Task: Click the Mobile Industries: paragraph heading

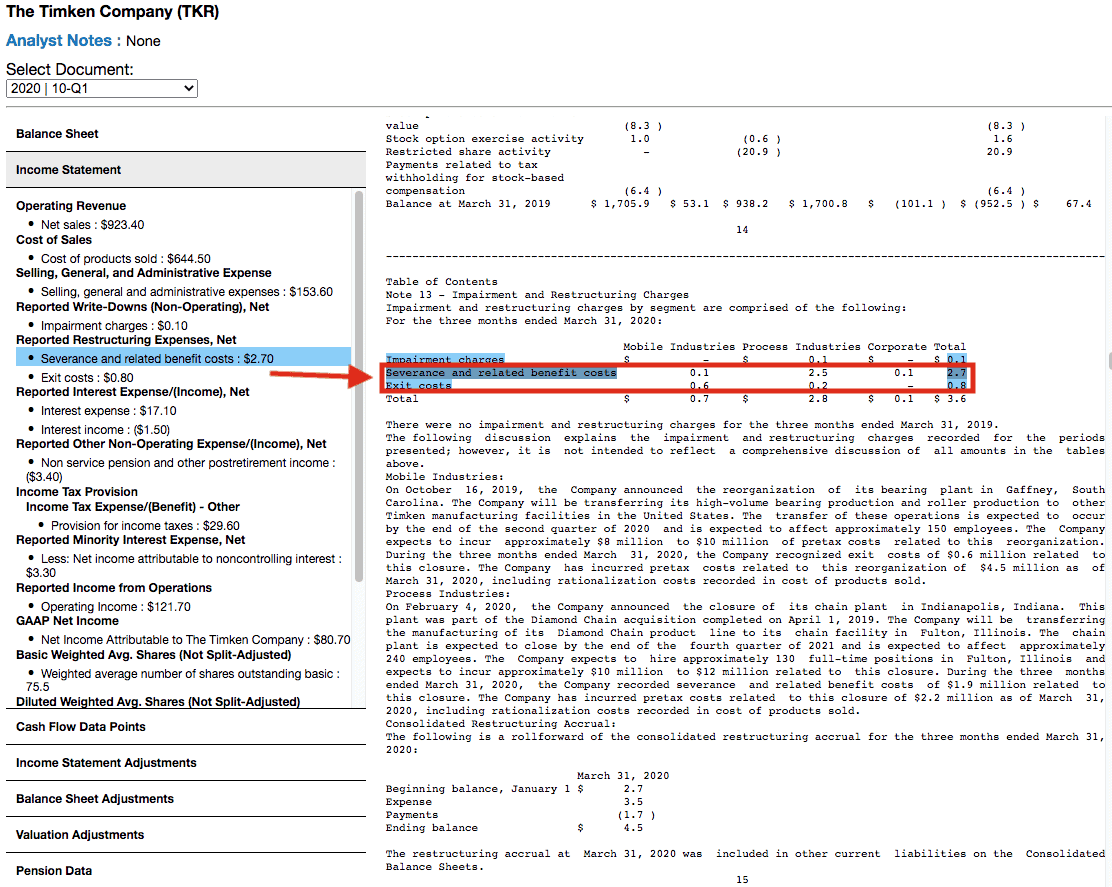Action: [445, 477]
